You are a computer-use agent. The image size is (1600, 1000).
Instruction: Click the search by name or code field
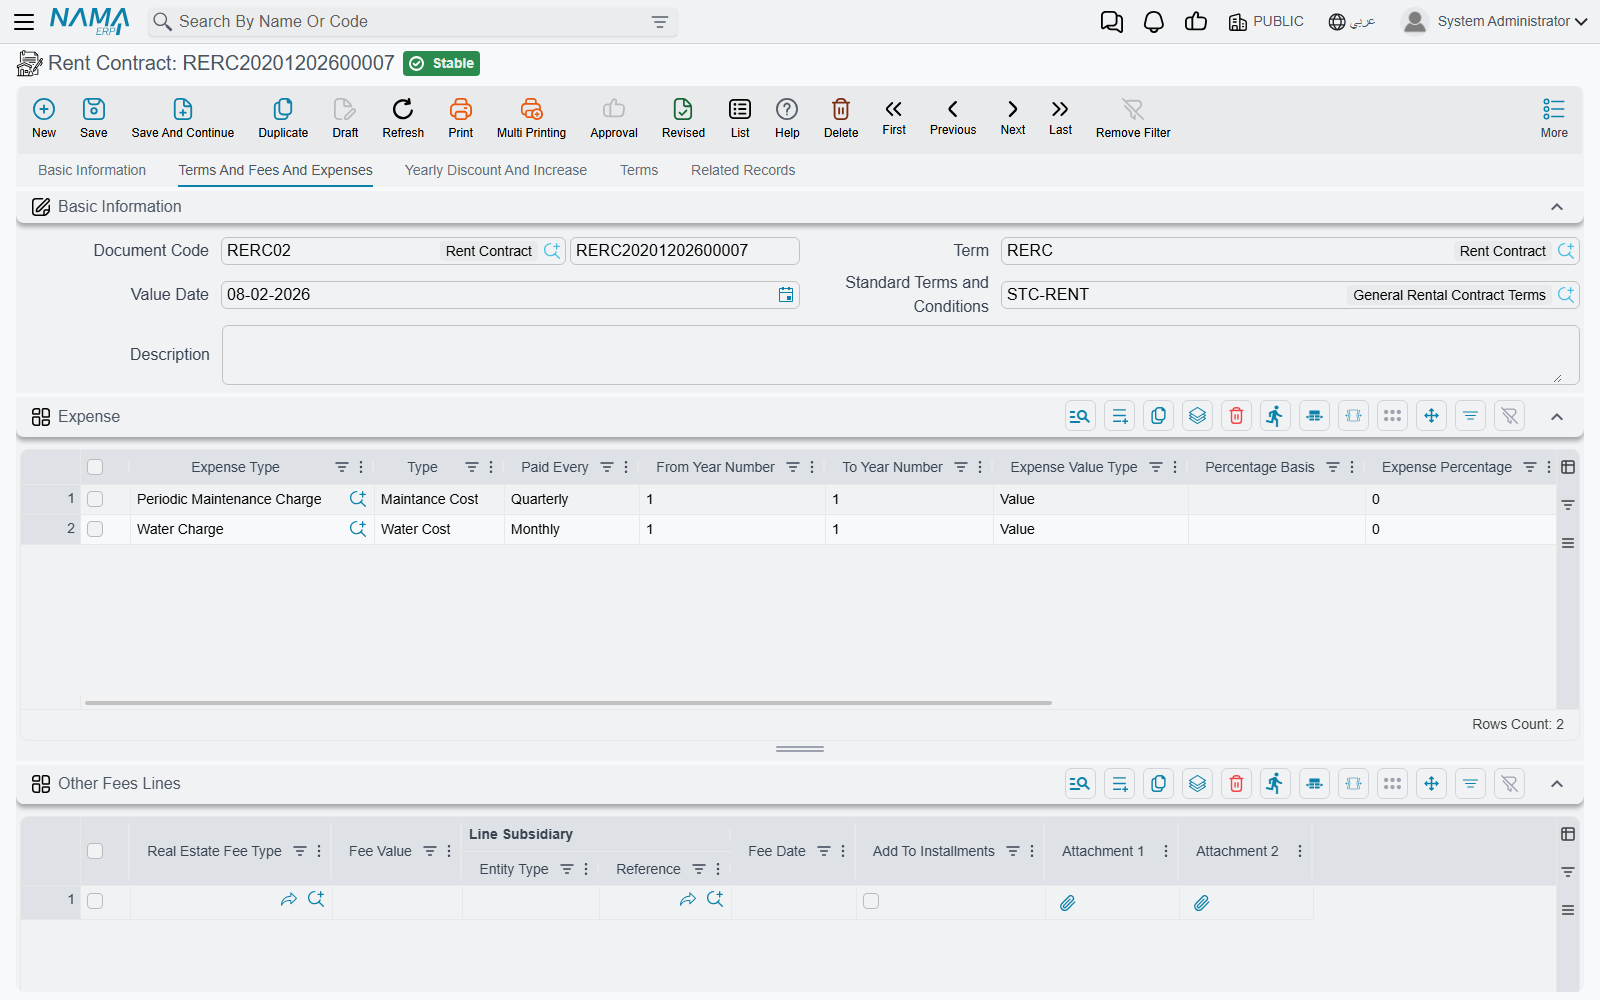(x=410, y=22)
